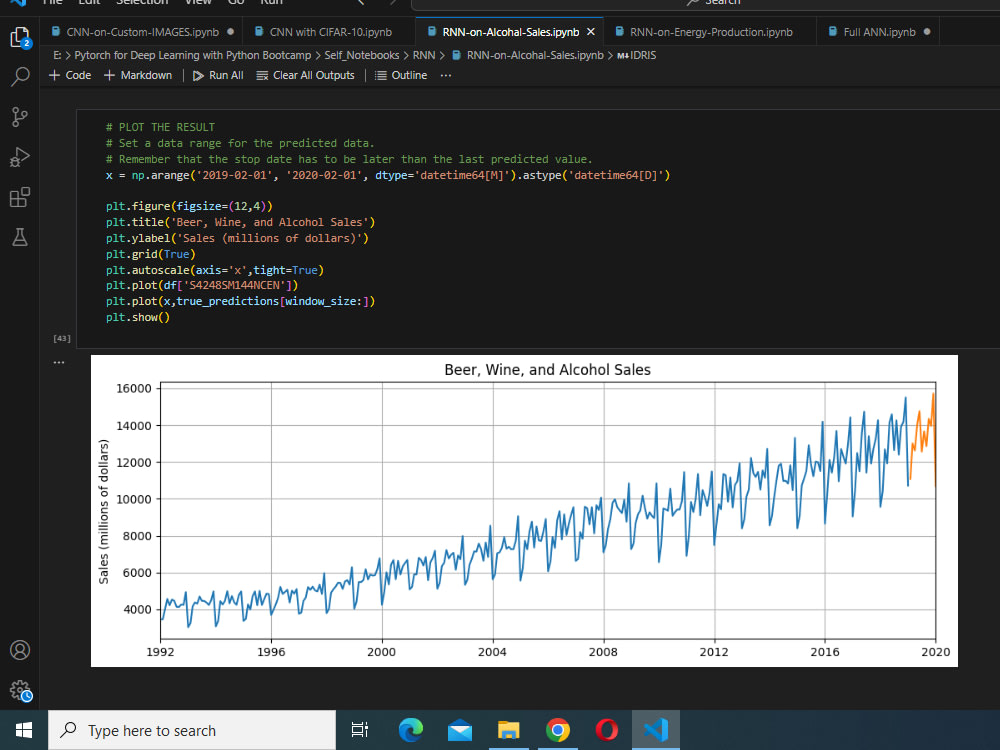1000x750 pixels.
Task: Click the Beer, Wine, and Alcohol Sales chart
Action: pyautogui.click(x=524, y=511)
